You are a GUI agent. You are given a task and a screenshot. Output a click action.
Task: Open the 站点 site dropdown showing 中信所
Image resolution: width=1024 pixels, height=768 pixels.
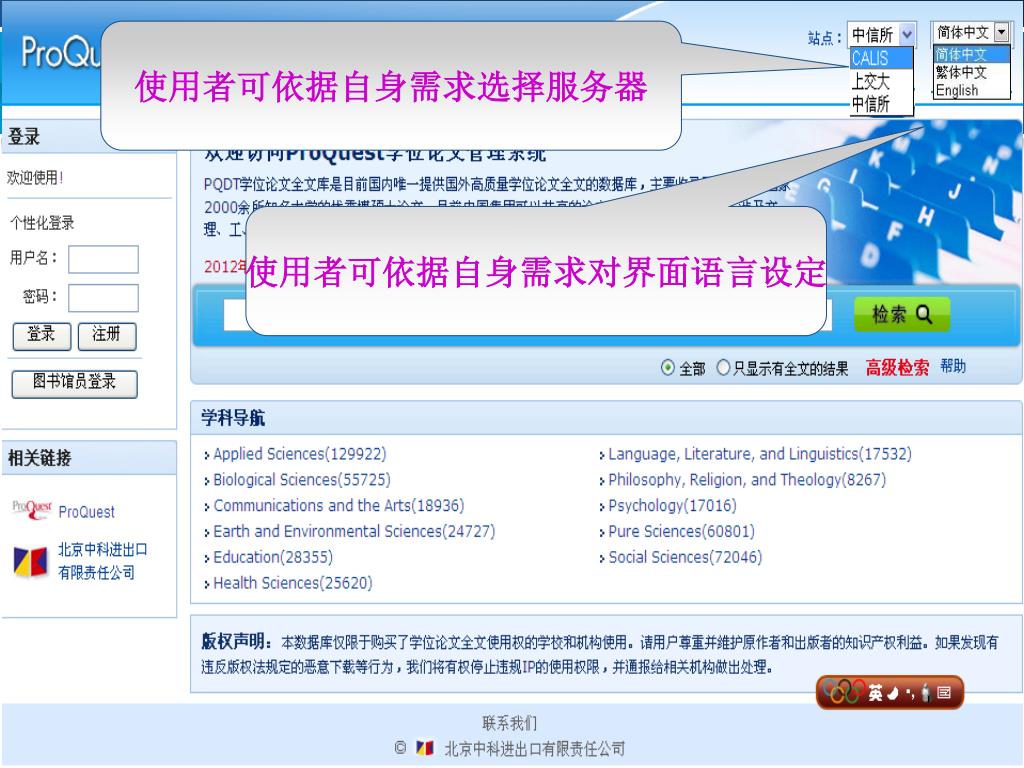(882, 35)
